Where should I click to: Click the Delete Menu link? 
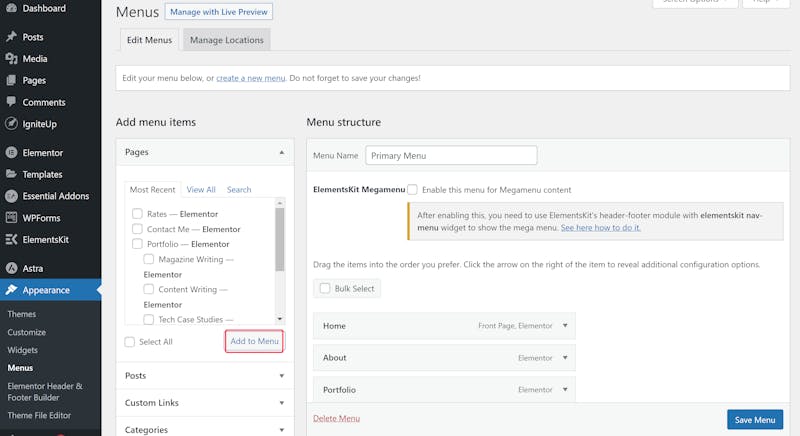[x=336, y=418]
